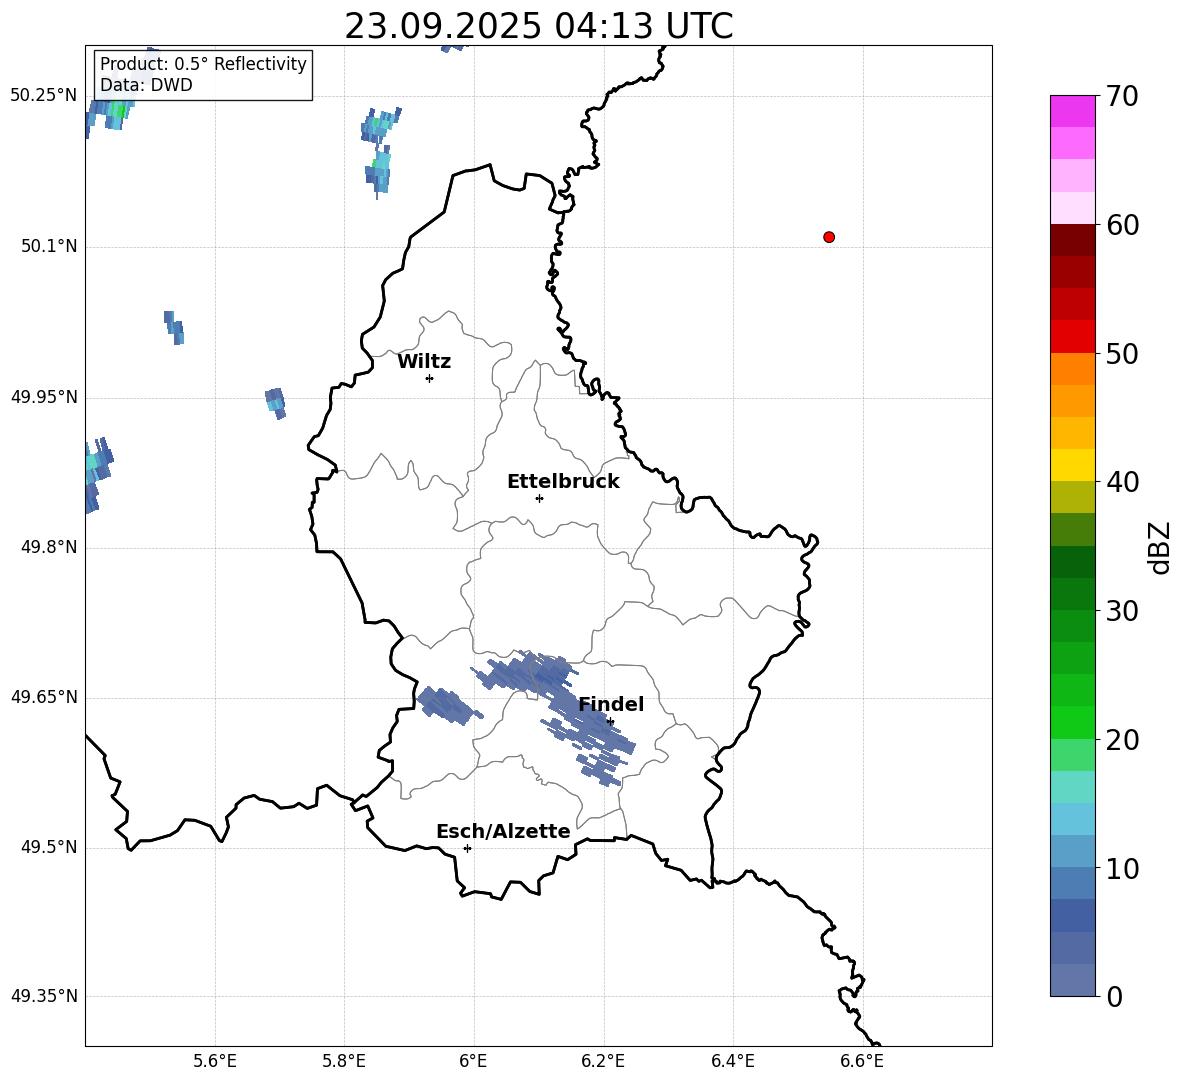Click the Ettelbruck cross marker
This screenshot has width=1184, height=1081.
click(x=539, y=498)
